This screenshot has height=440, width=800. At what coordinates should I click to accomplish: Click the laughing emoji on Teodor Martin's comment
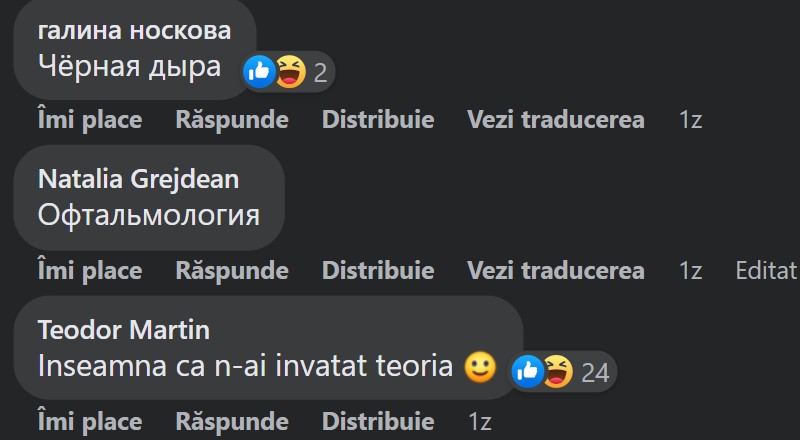557,372
